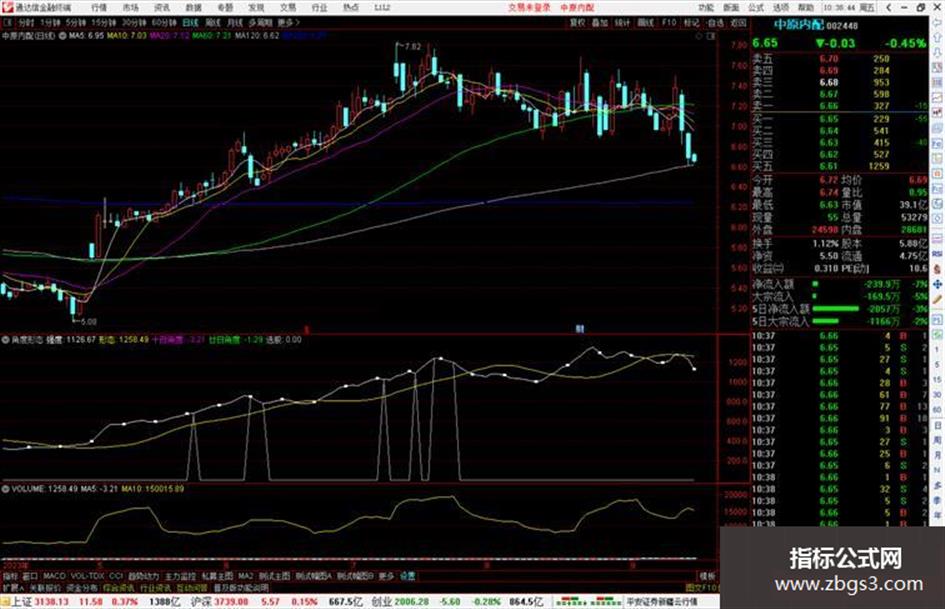This screenshot has height=609, width=945.
Task: Click the 统计 statistics button
Action: pyautogui.click(x=623, y=22)
